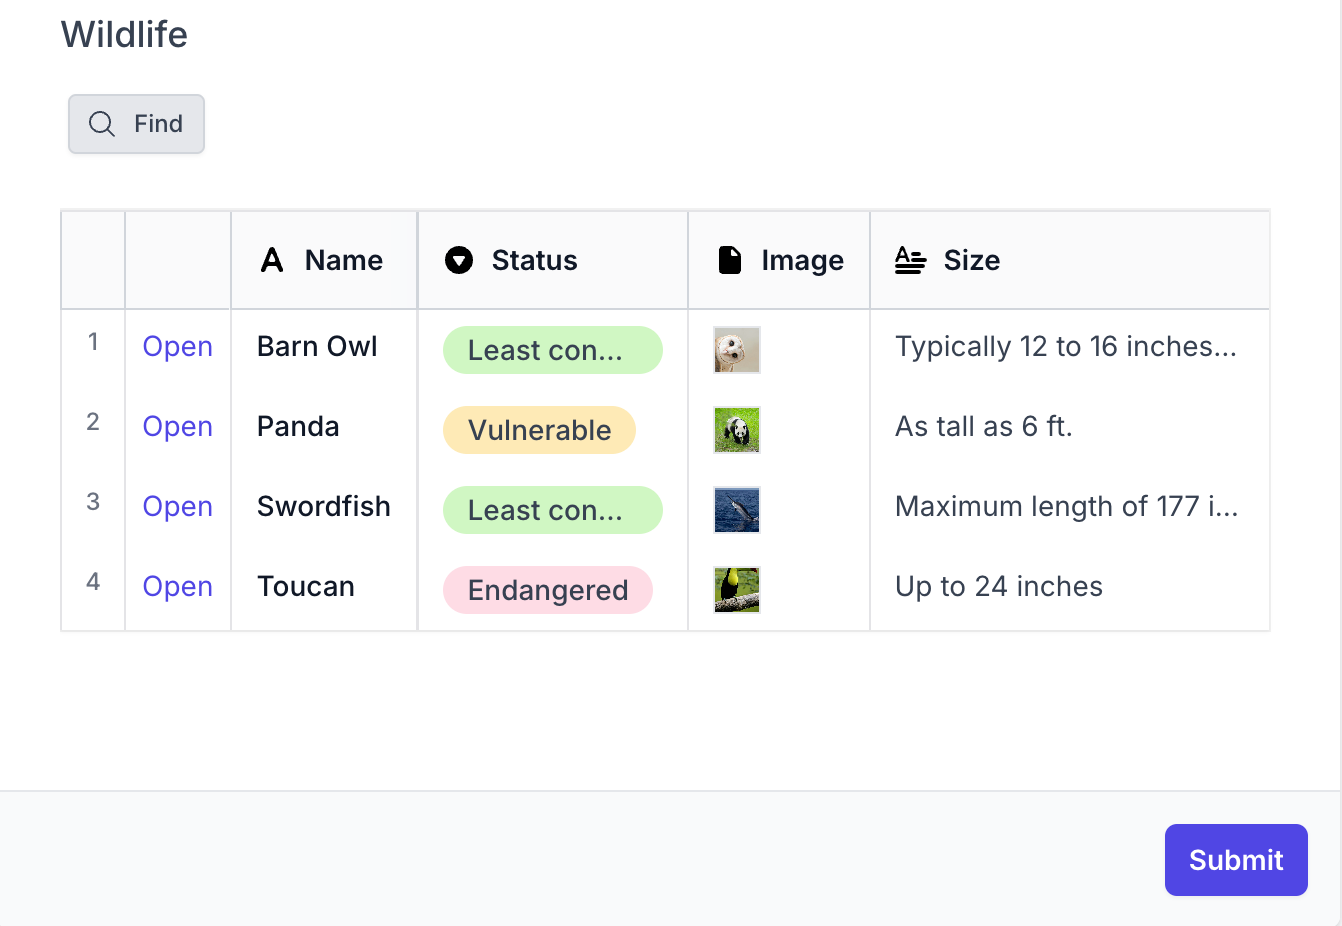The image size is (1342, 926).
Task: Open the Panda record
Action: pyautogui.click(x=178, y=426)
